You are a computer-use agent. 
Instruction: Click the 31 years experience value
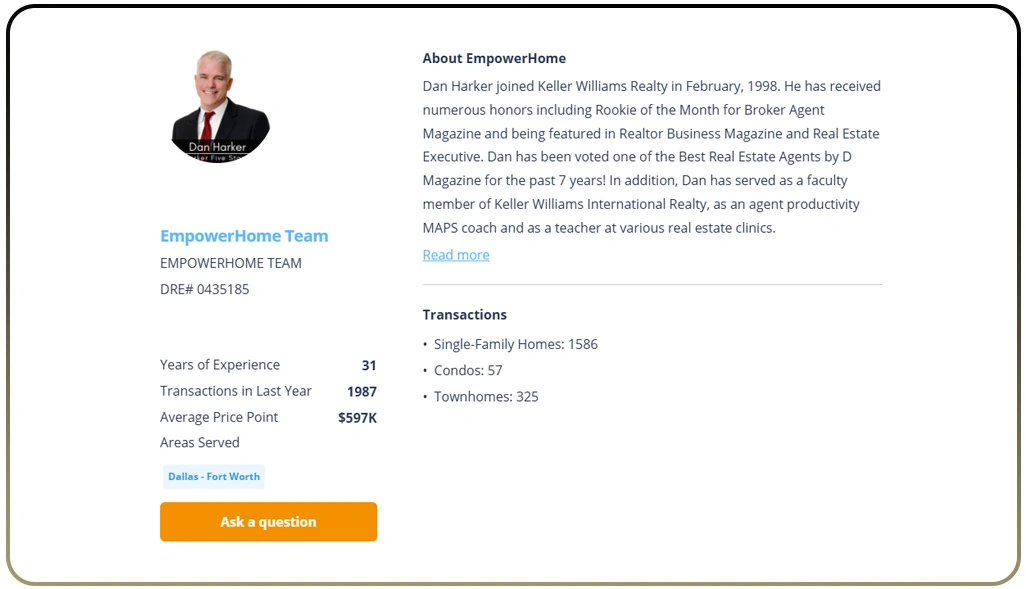coord(369,365)
